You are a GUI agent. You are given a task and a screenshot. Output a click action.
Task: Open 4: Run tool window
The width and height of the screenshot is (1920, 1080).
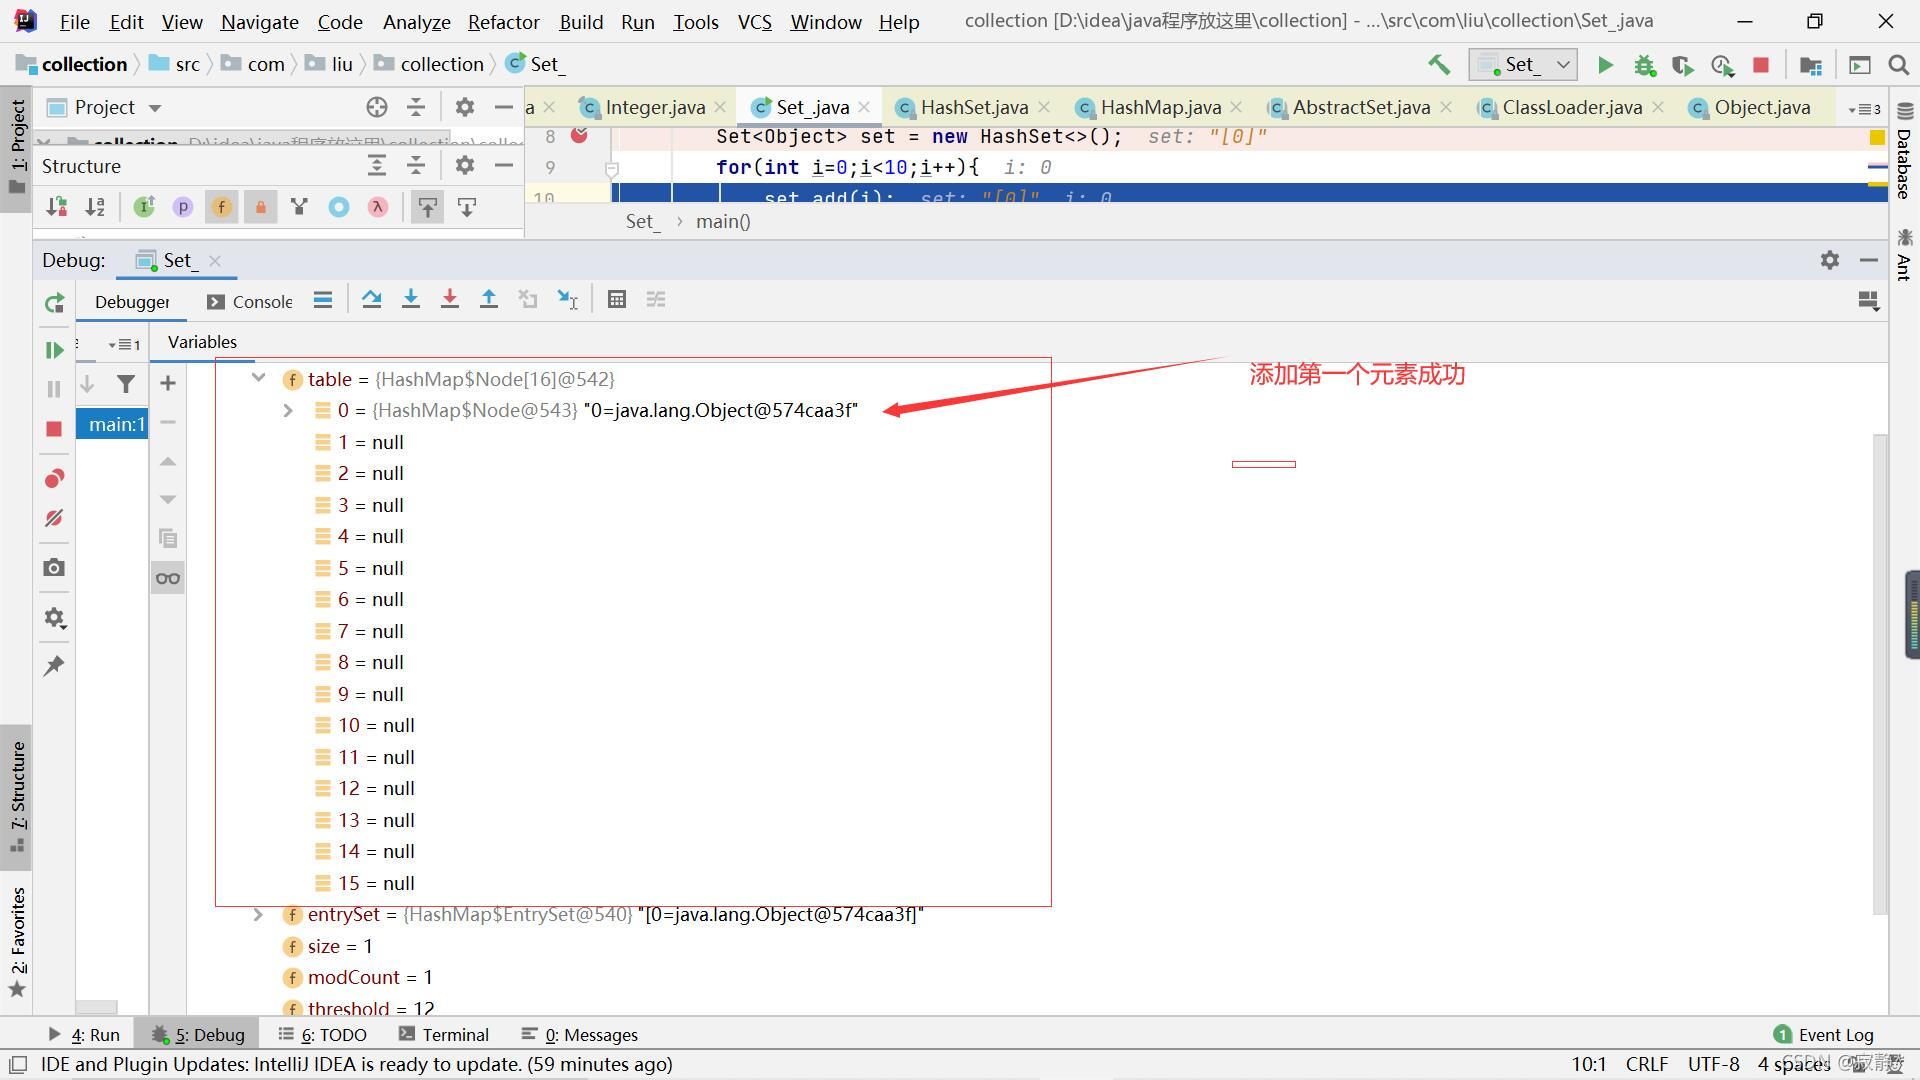[x=84, y=1034]
